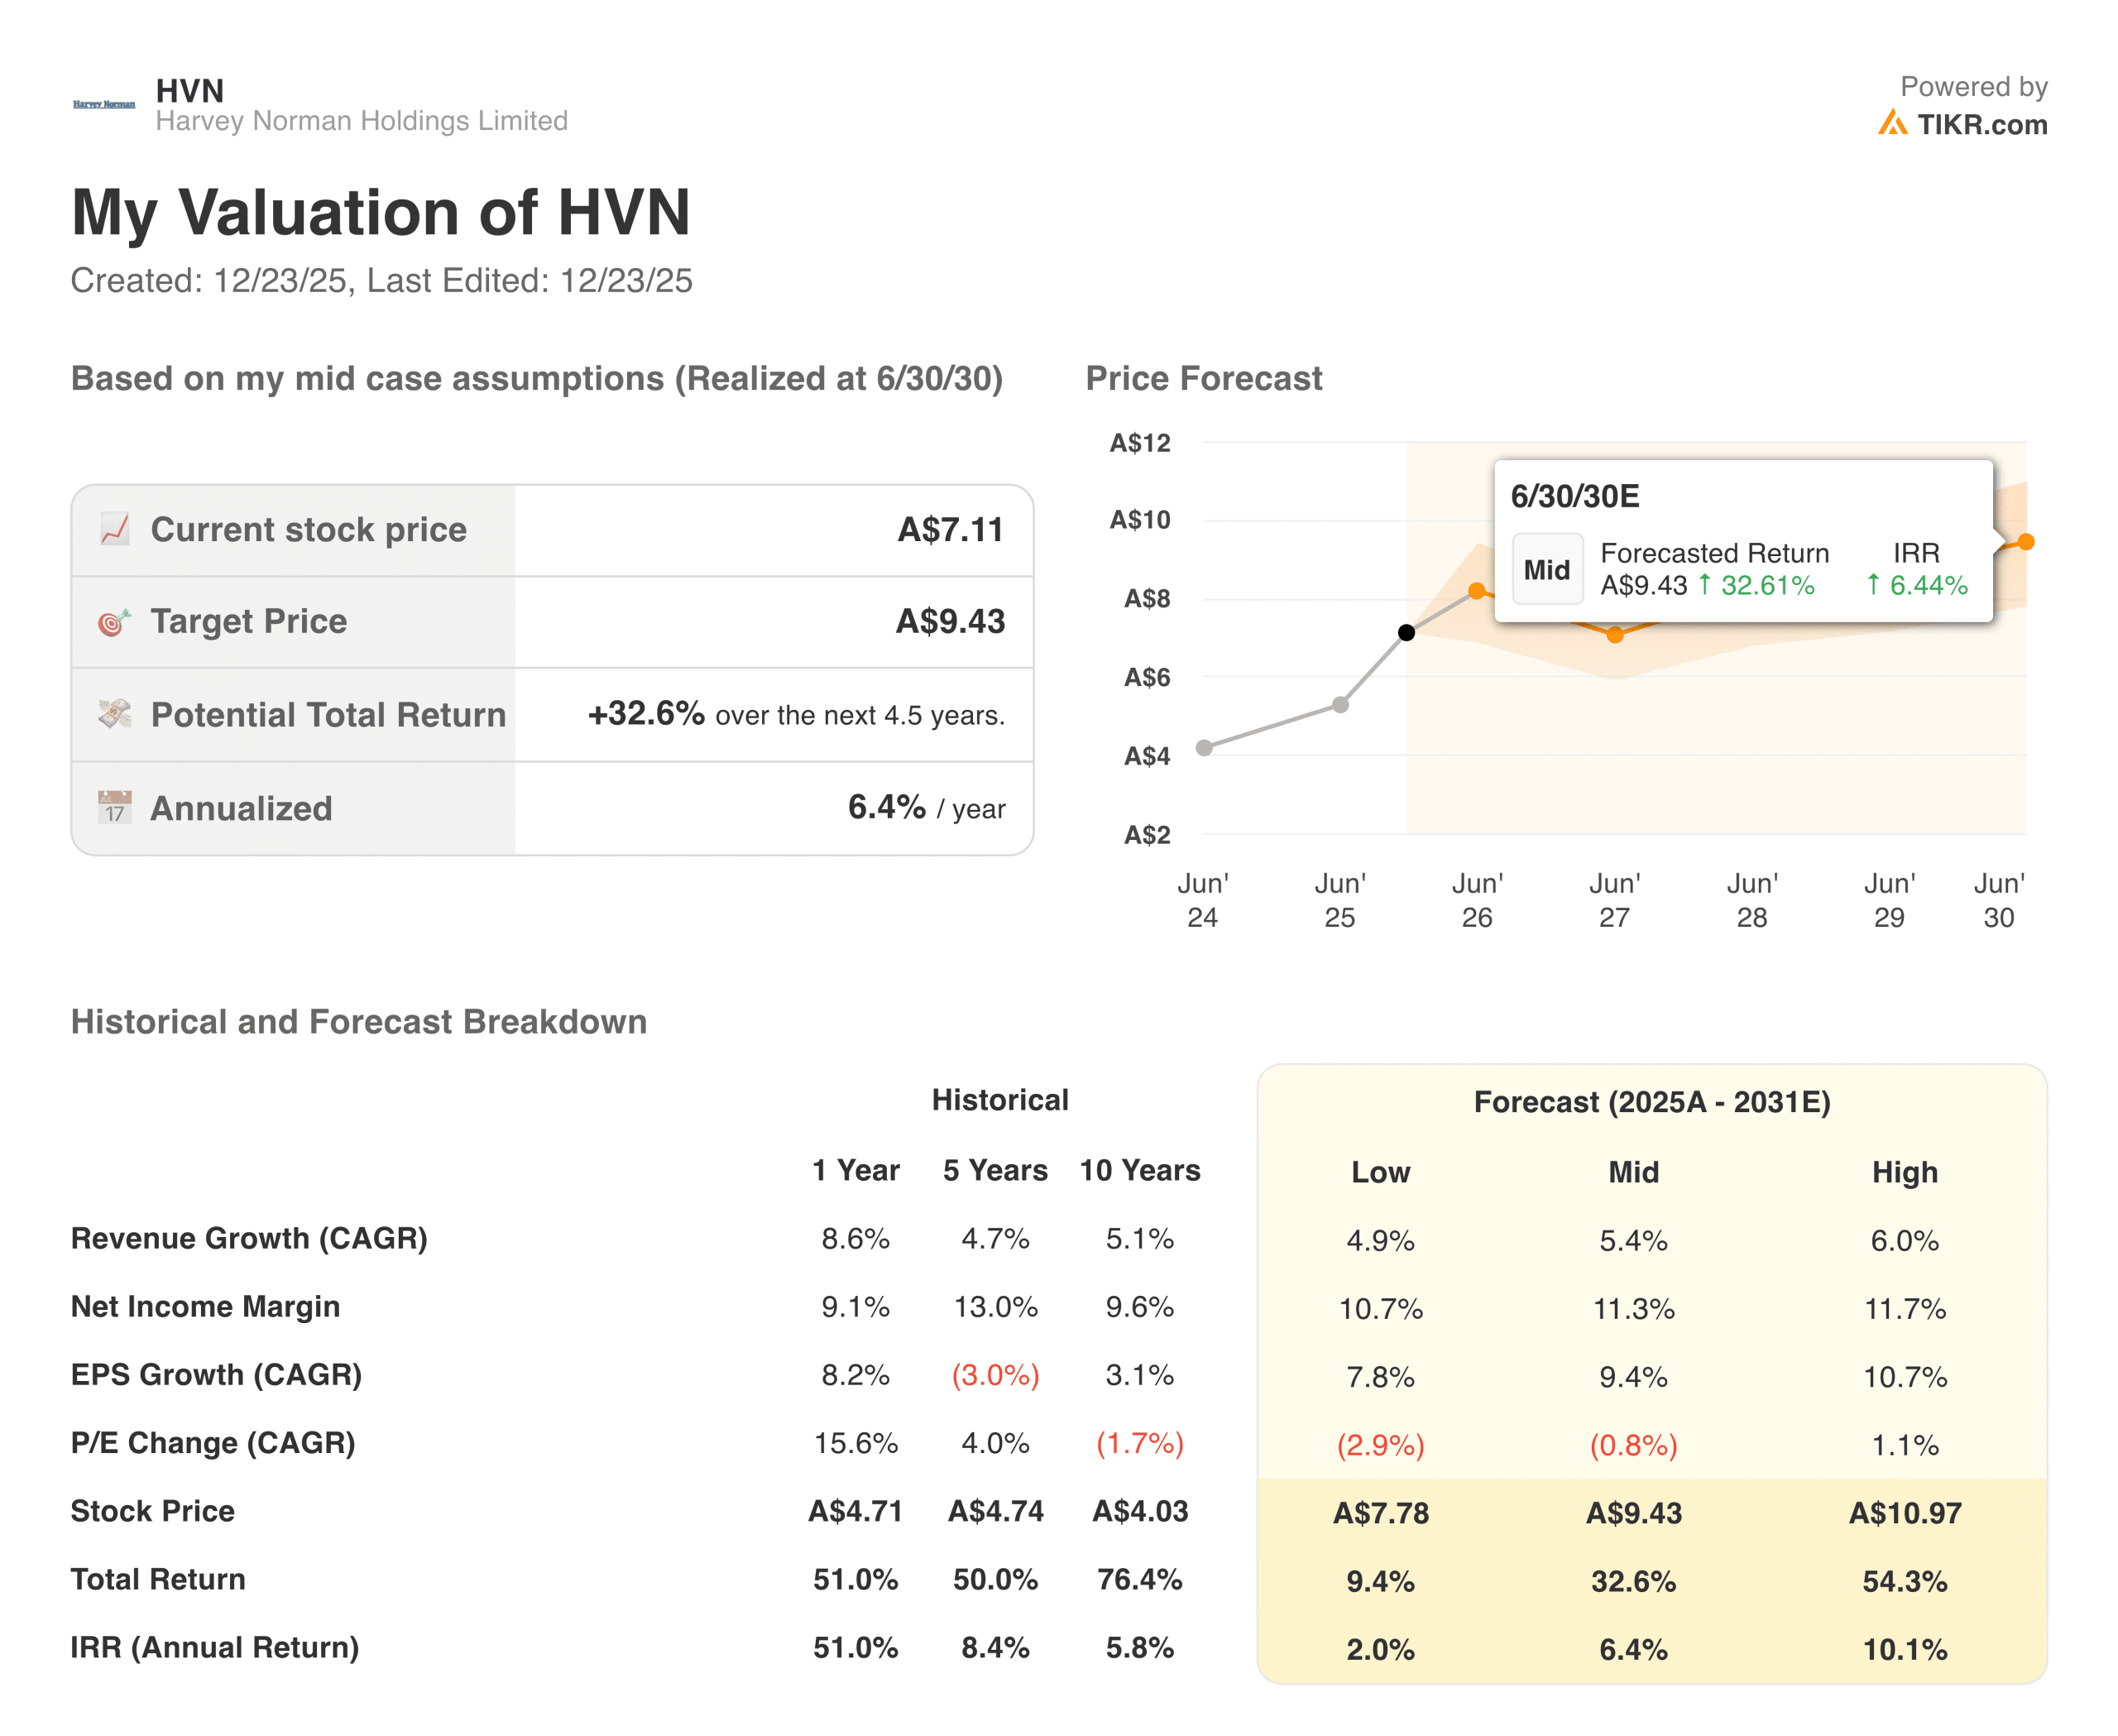
Task: Click the dartboard icon next to Target Price
Action: [113, 621]
